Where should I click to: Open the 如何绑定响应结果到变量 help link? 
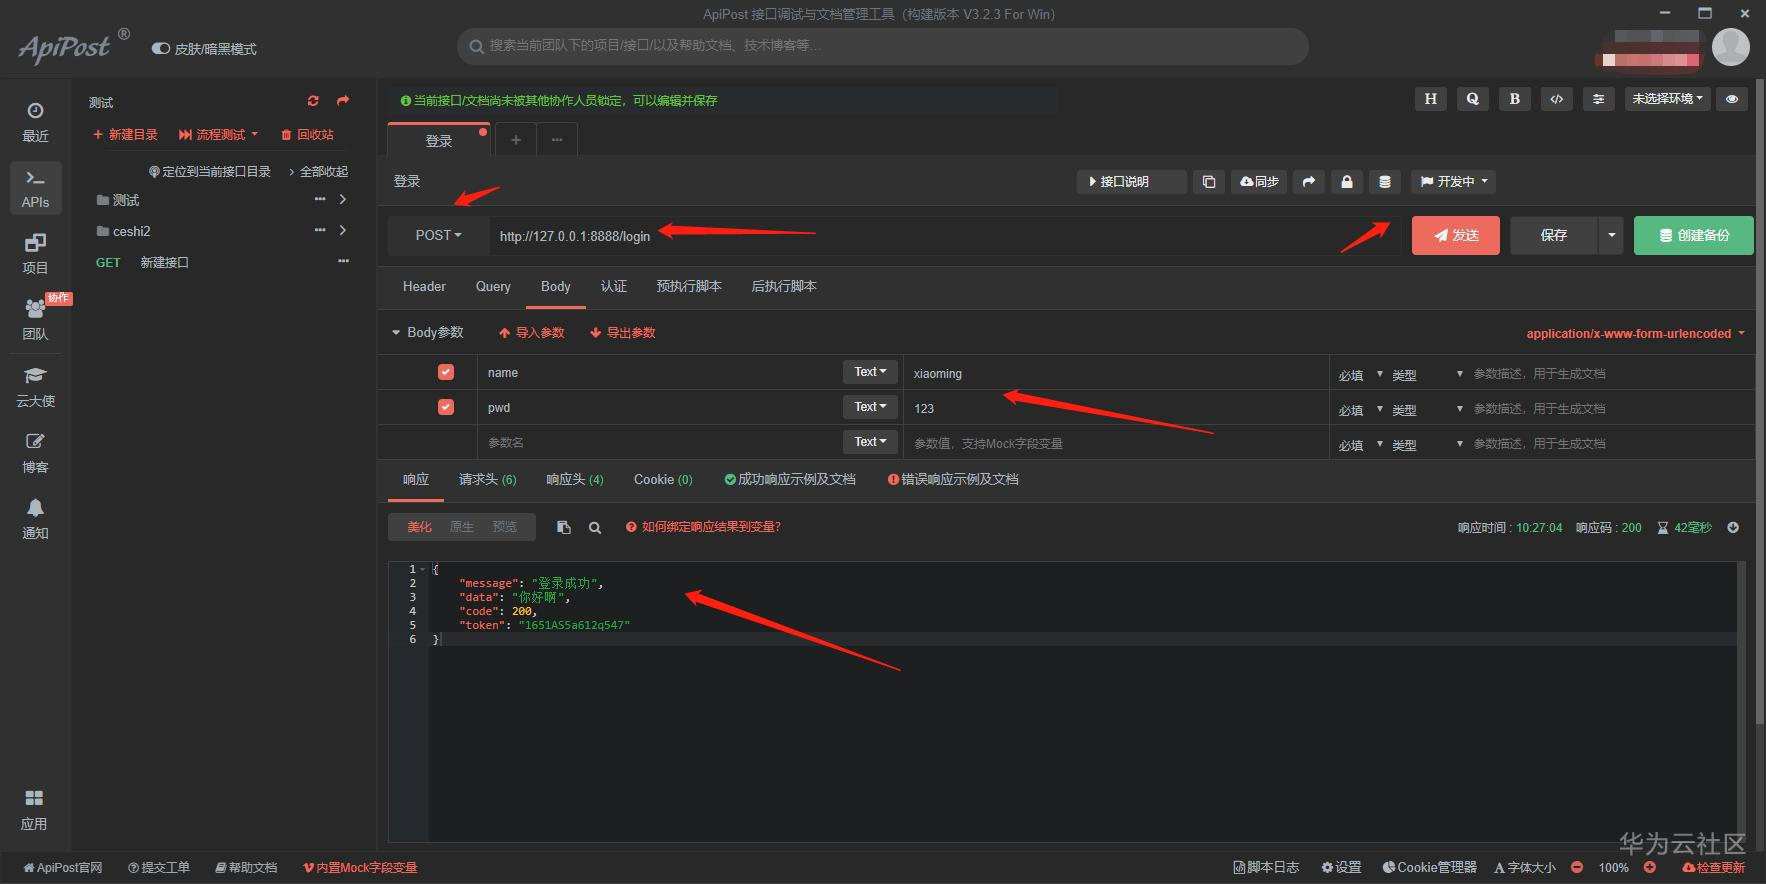click(703, 527)
